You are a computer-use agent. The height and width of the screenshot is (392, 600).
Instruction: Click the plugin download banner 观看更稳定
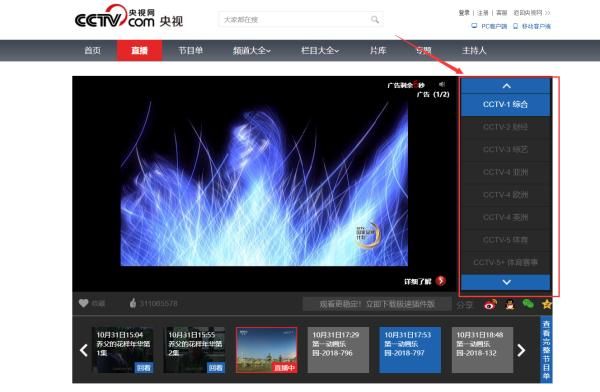coord(377,304)
